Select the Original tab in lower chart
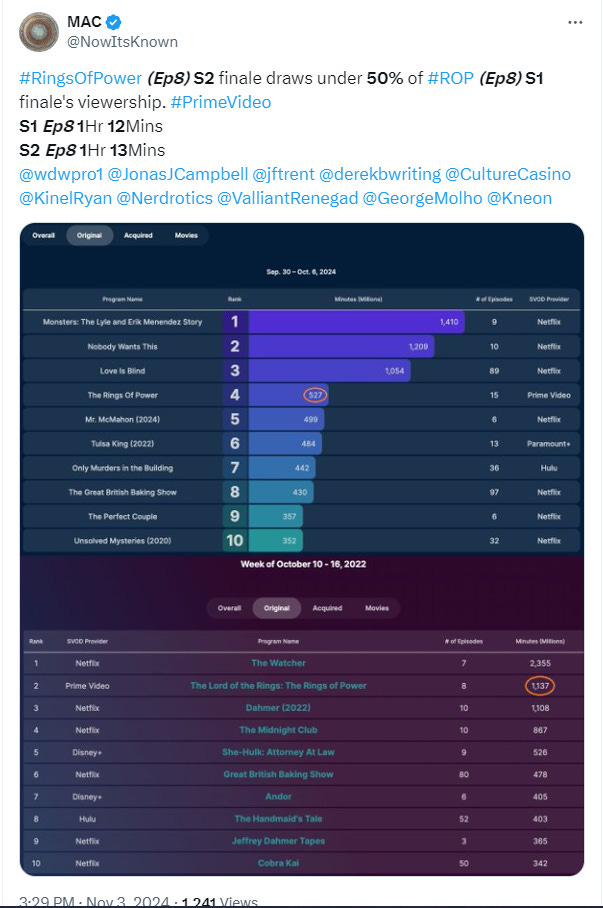Viewport: 603px width, 908px height. tap(276, 608)
